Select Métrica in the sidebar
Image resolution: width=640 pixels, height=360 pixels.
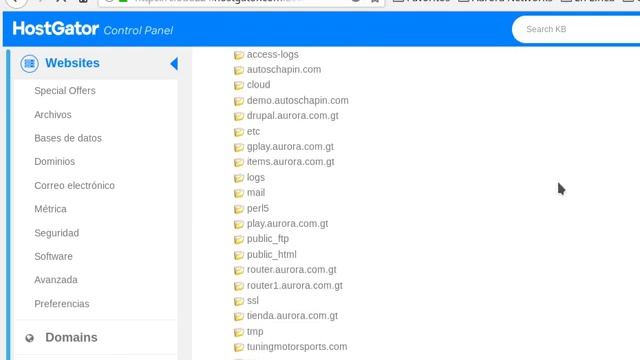(x=50, y=209)
